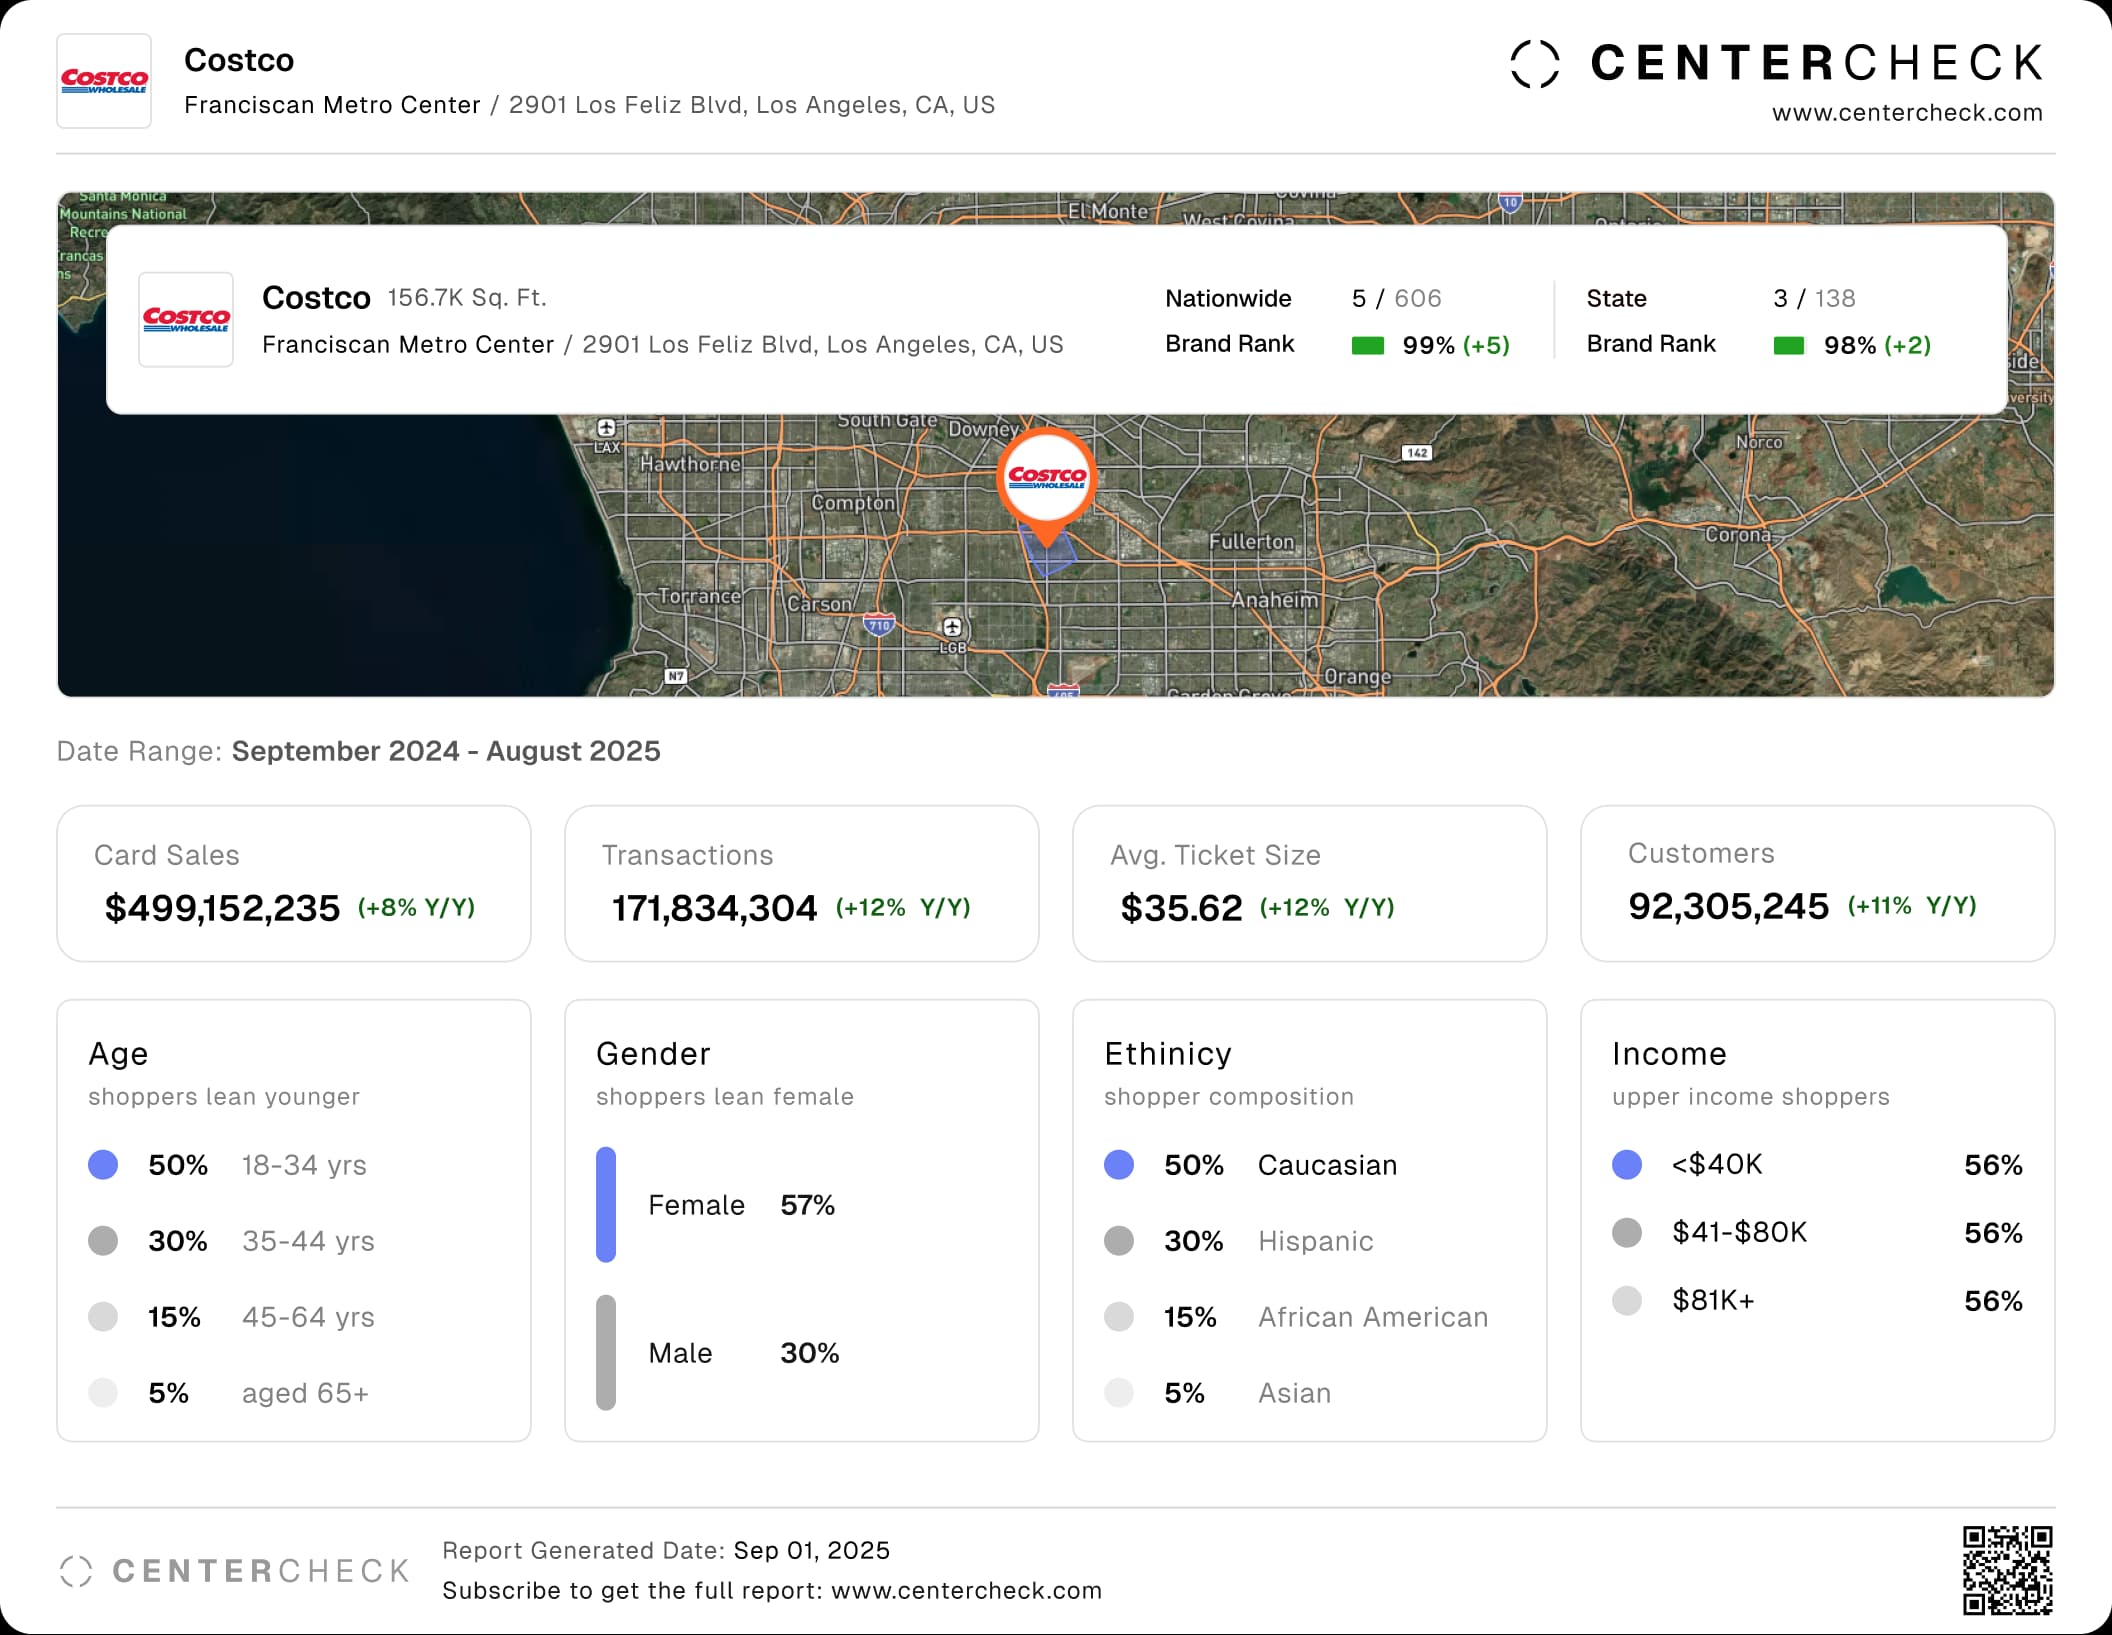
Task: Click the +11% Y/Y customers change
Action: point(1912,906)
